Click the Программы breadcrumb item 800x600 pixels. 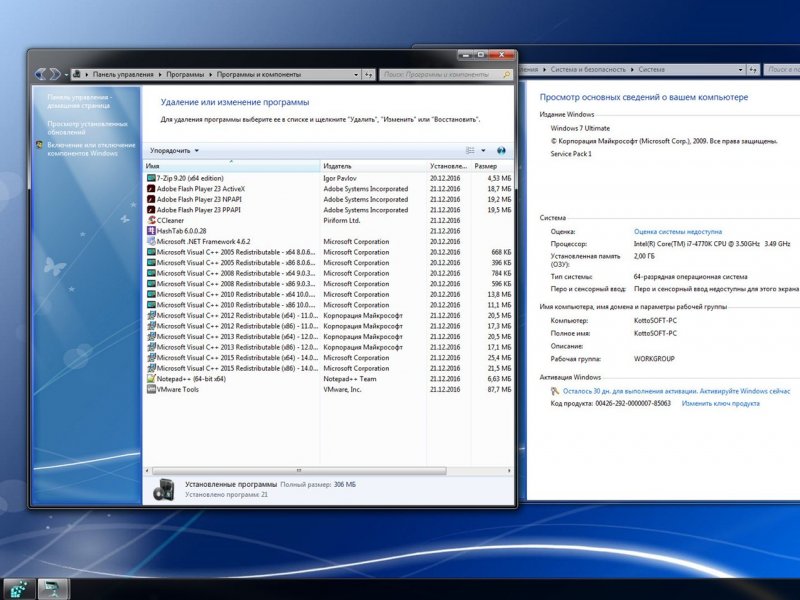(185, 74)
